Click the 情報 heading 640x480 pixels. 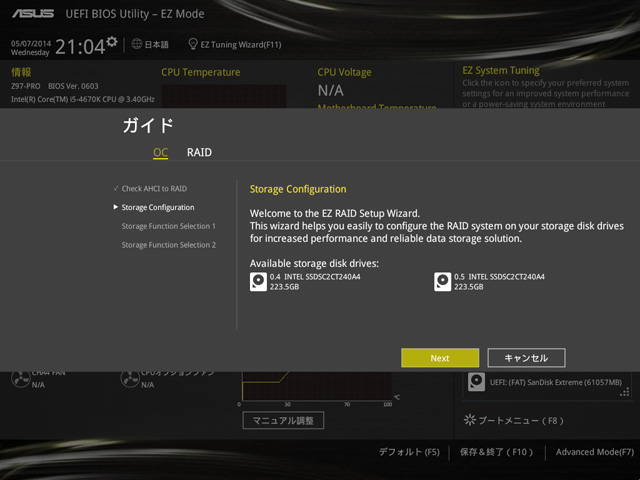click(x=21, y=72)
